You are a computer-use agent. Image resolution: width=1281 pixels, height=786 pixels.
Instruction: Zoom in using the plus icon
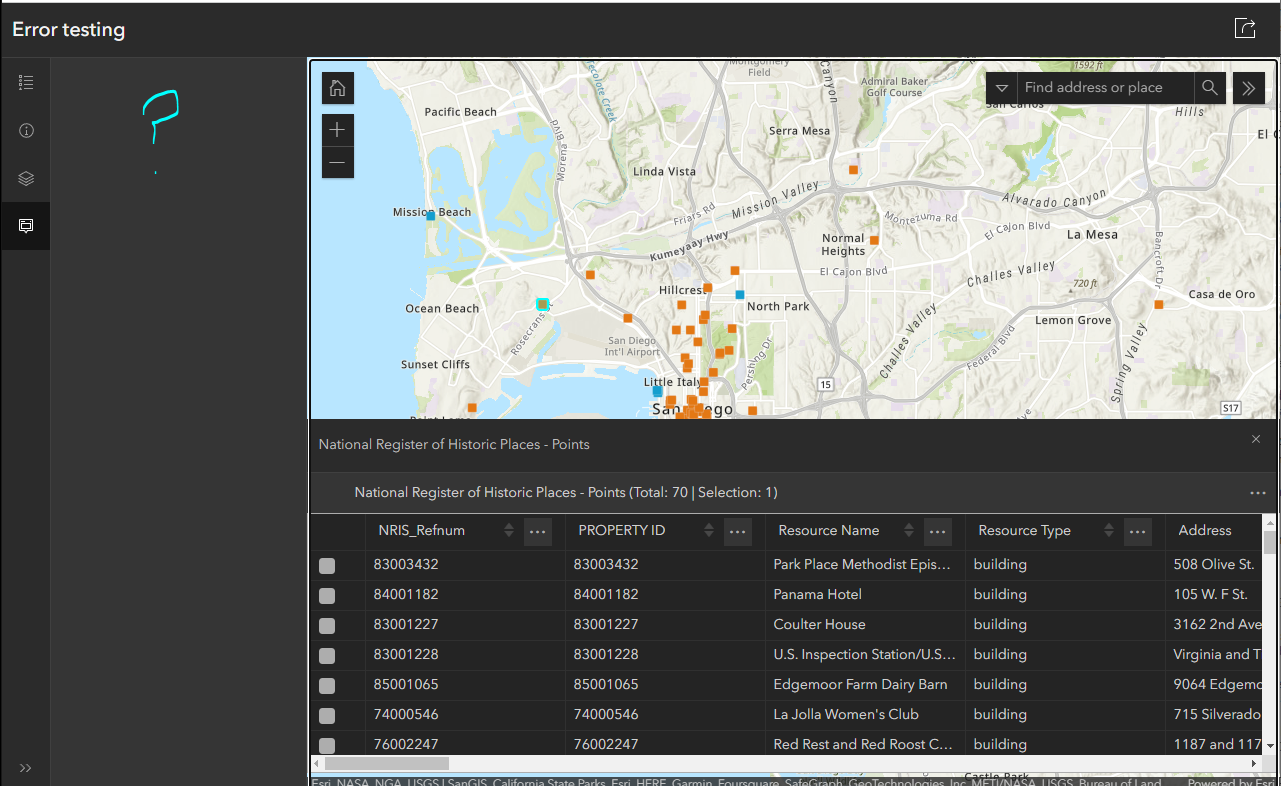(x=337, y=130)
